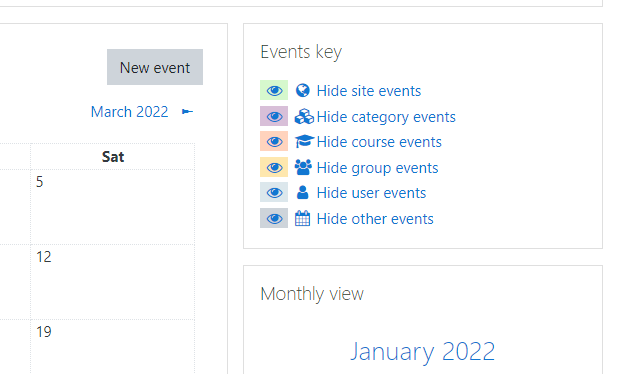Select Saturday the 12th calendar cell

coord(113,282)
